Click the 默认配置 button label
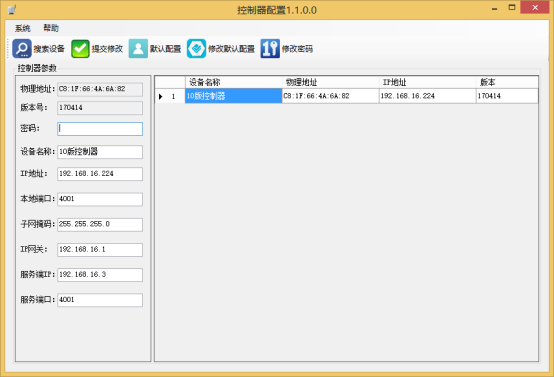554x377 pixels. 165,49
